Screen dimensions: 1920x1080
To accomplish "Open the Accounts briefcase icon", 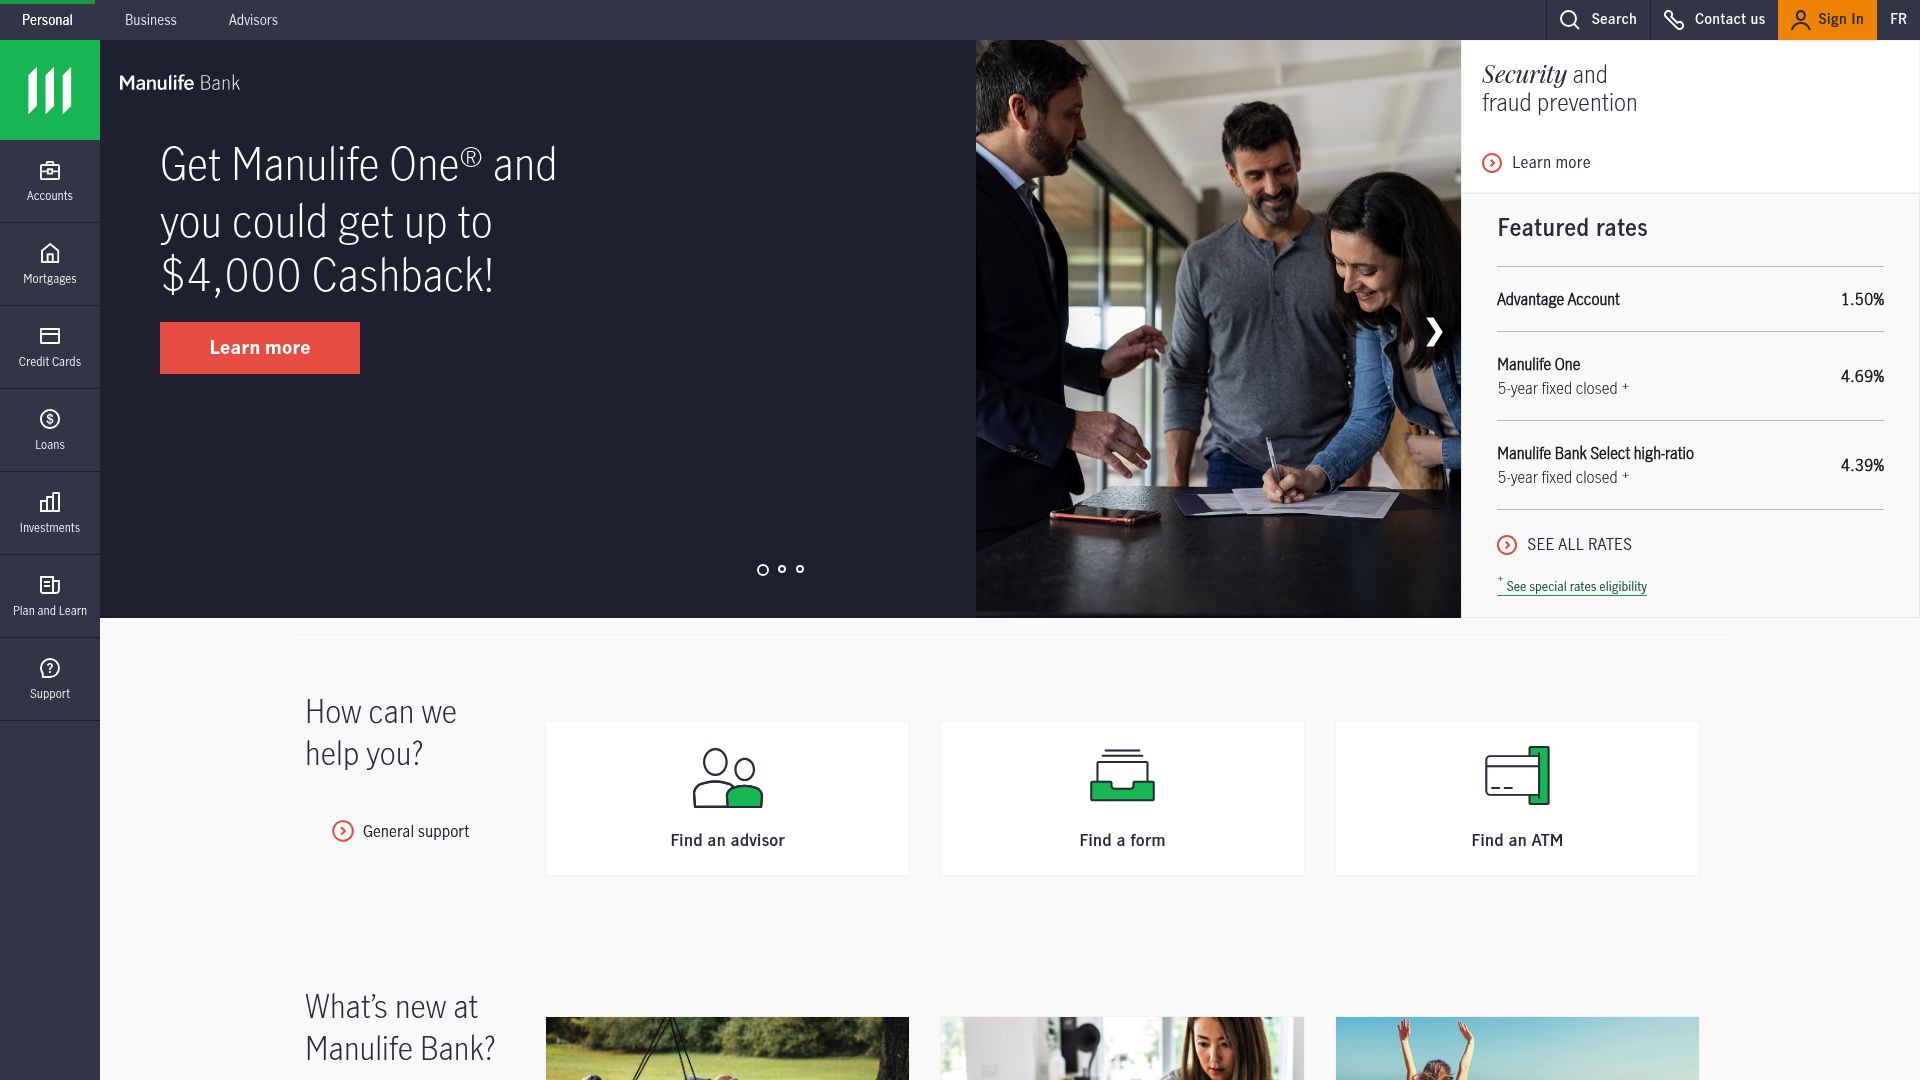I will coord(50,171).
